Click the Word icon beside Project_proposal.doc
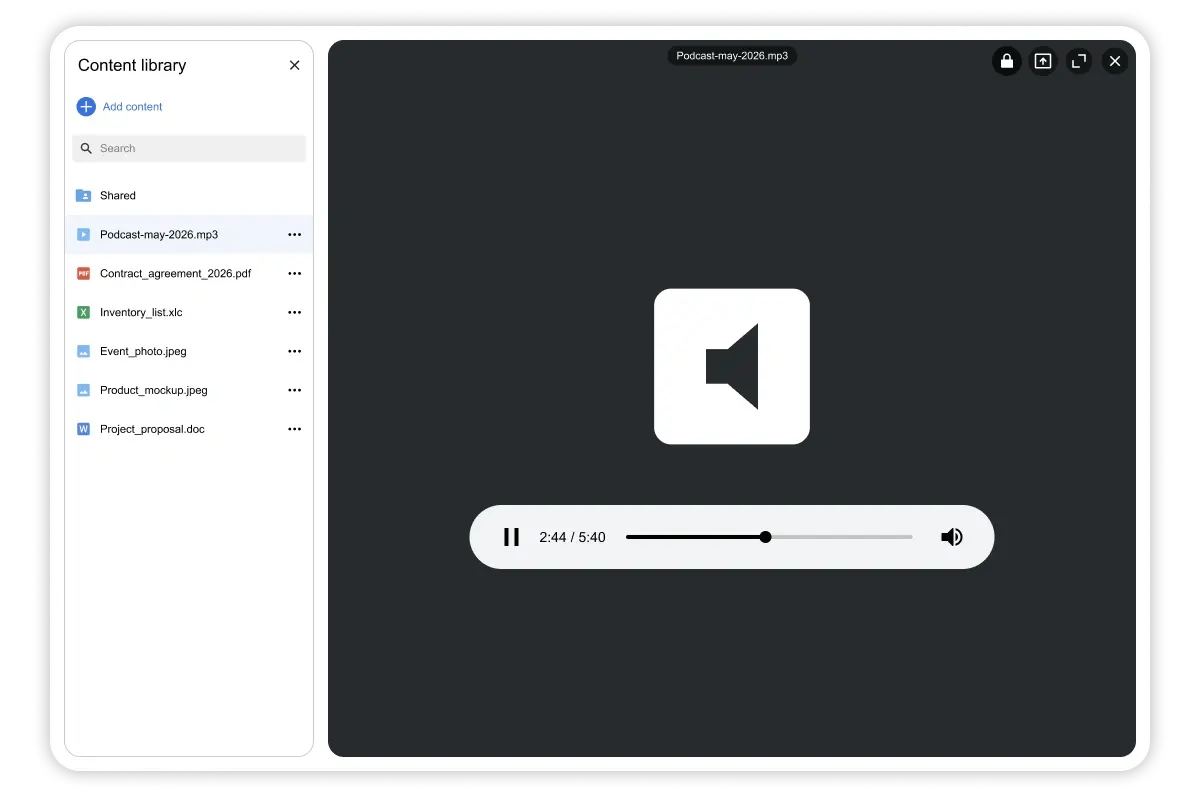 (84, 429)
